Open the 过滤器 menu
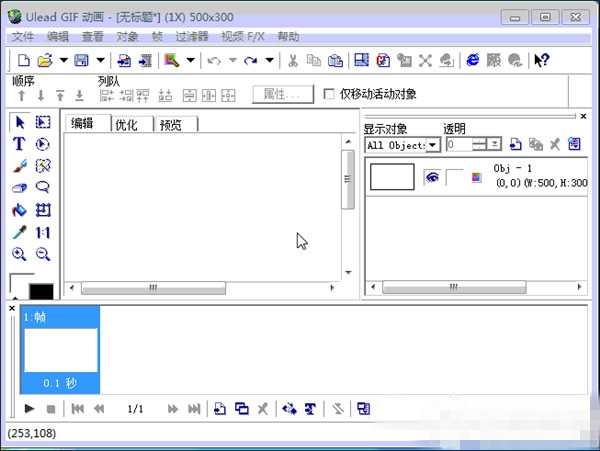 (x=194, y=36)
